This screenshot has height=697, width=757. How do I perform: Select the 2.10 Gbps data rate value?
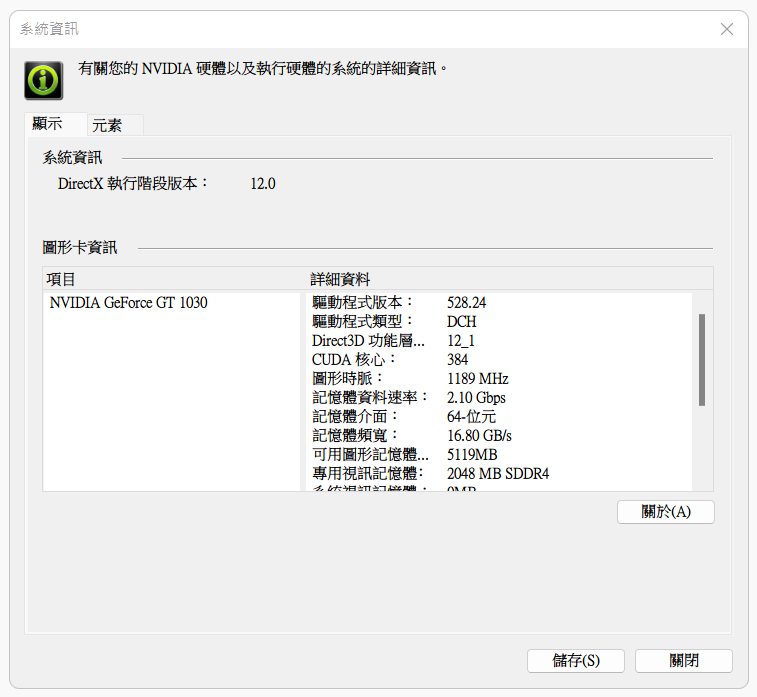coord(476,398)
